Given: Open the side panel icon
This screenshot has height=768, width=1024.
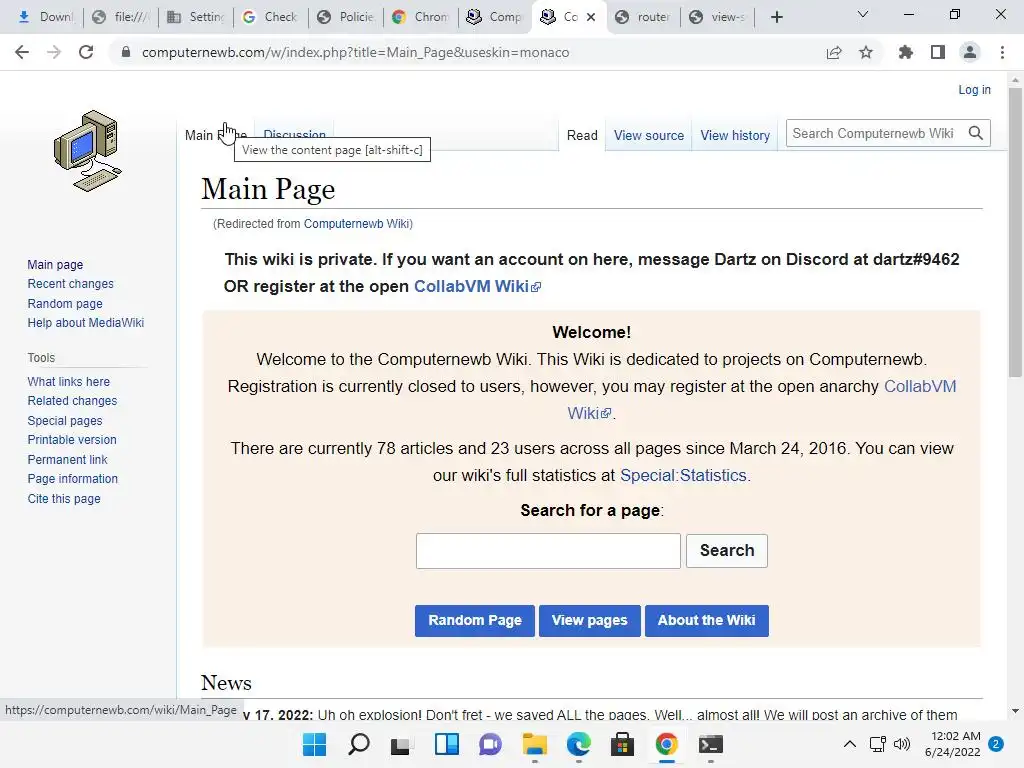Looking at the screenshot, I should coord(938,52).
